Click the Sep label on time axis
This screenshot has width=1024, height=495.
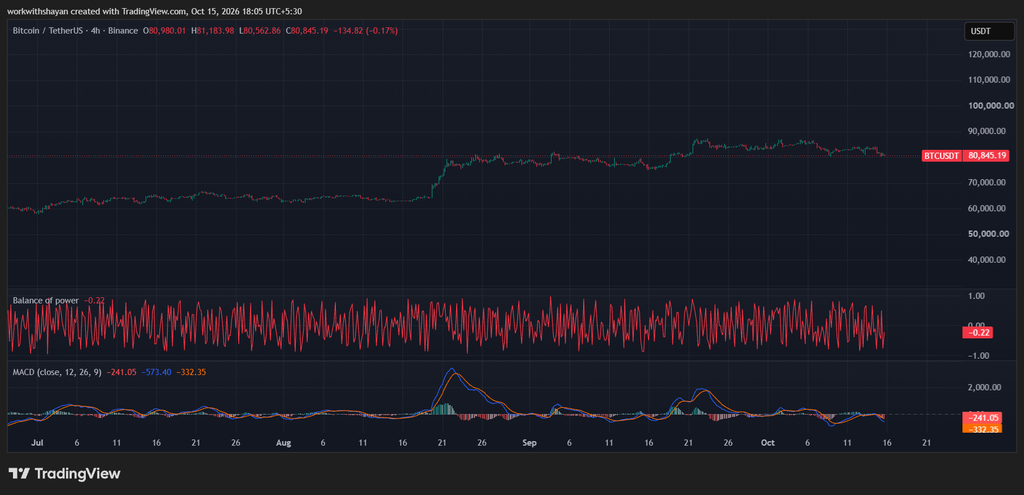[x=529, y=443]
